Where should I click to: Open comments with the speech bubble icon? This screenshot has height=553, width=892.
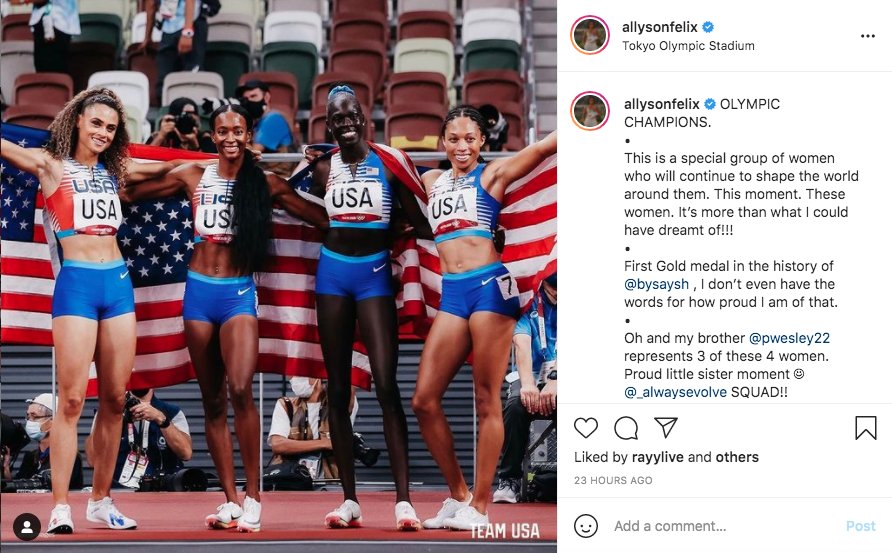click(626, 428)
